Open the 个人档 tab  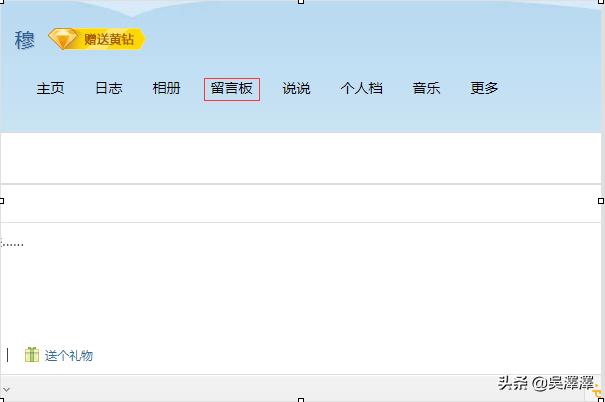coord(362,88)
